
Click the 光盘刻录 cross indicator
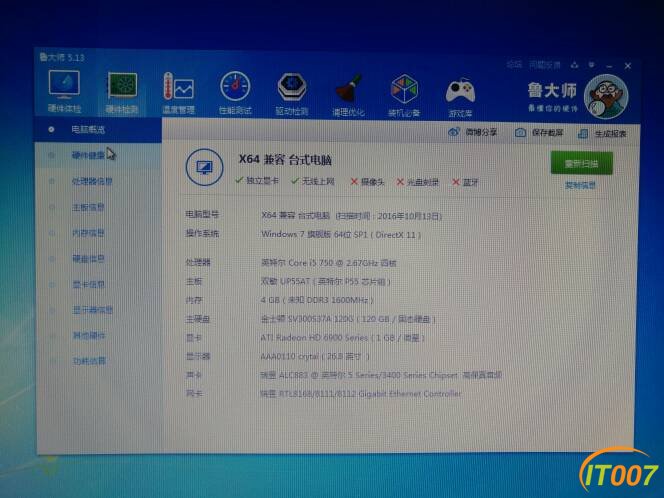(x=418, y=182)
